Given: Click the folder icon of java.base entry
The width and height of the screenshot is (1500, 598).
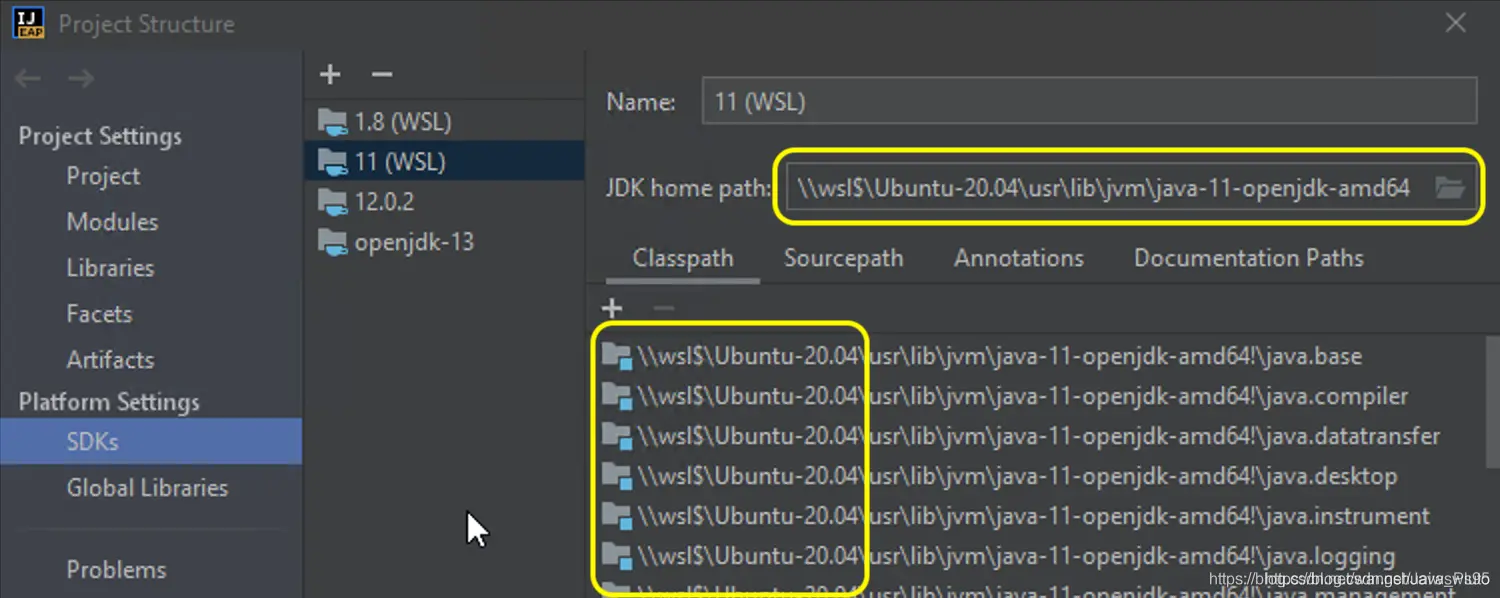Looking at the screenshot, I should [x=617, y=358].
